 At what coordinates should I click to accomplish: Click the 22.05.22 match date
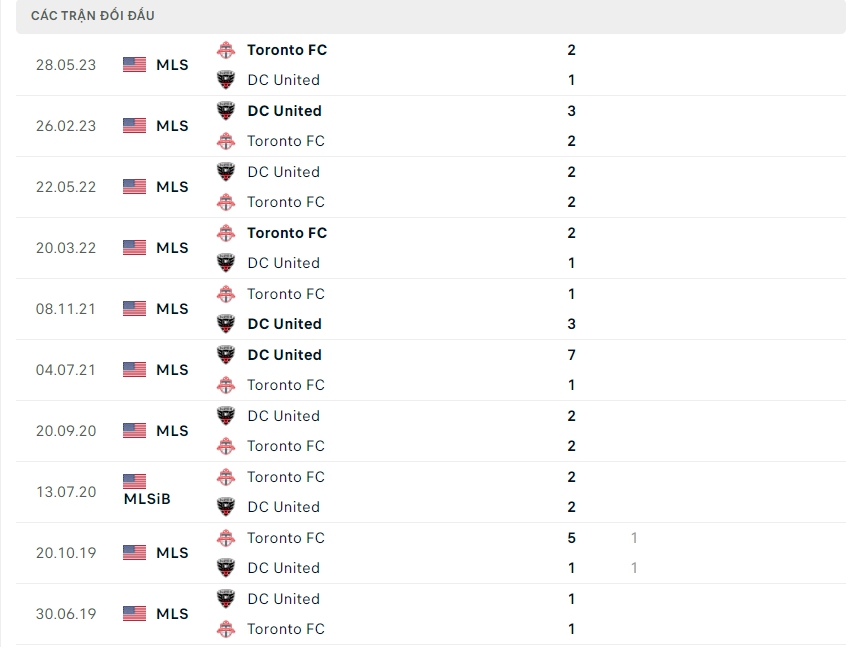[66, 187]
